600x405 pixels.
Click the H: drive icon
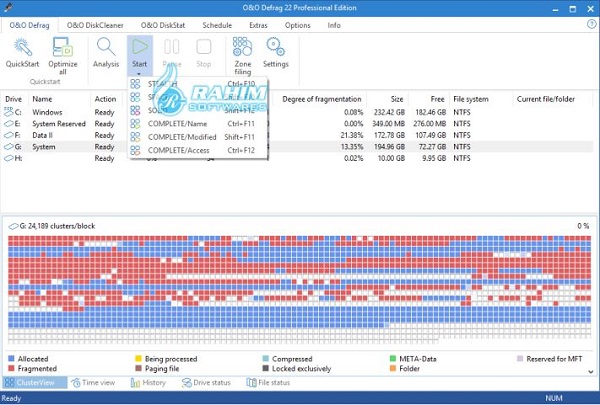pos(8,158)
